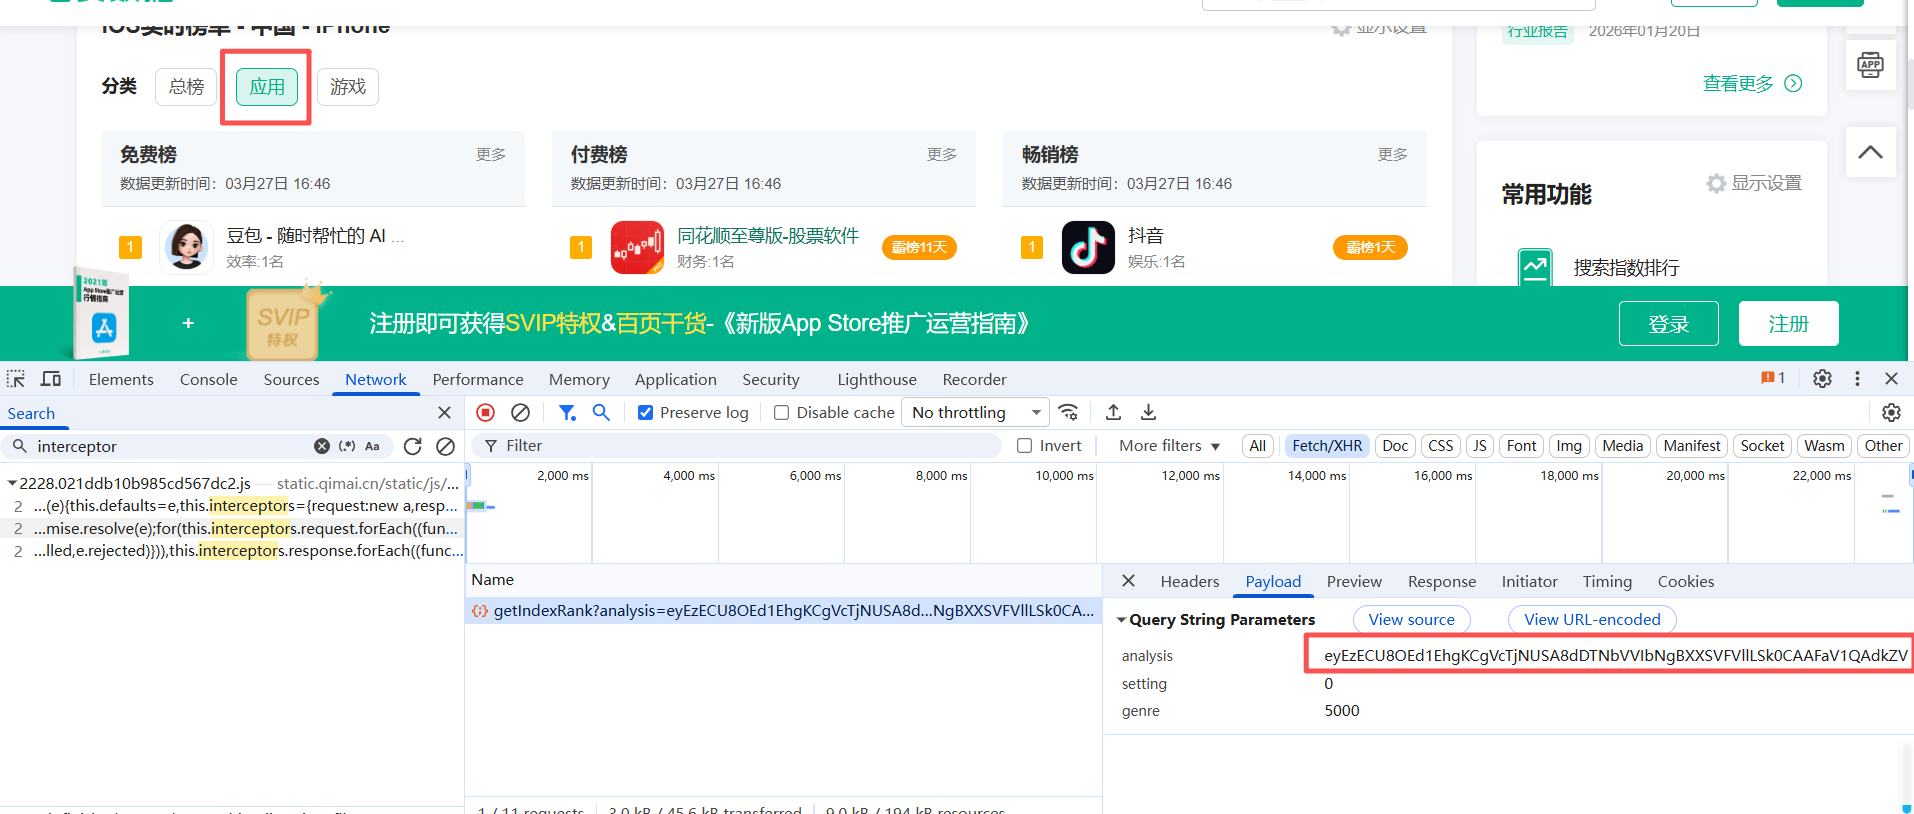Image resolution: width=1914 pixels, height=814 pixels.
Task: Clear the network log icon
Action: [520, 412]
